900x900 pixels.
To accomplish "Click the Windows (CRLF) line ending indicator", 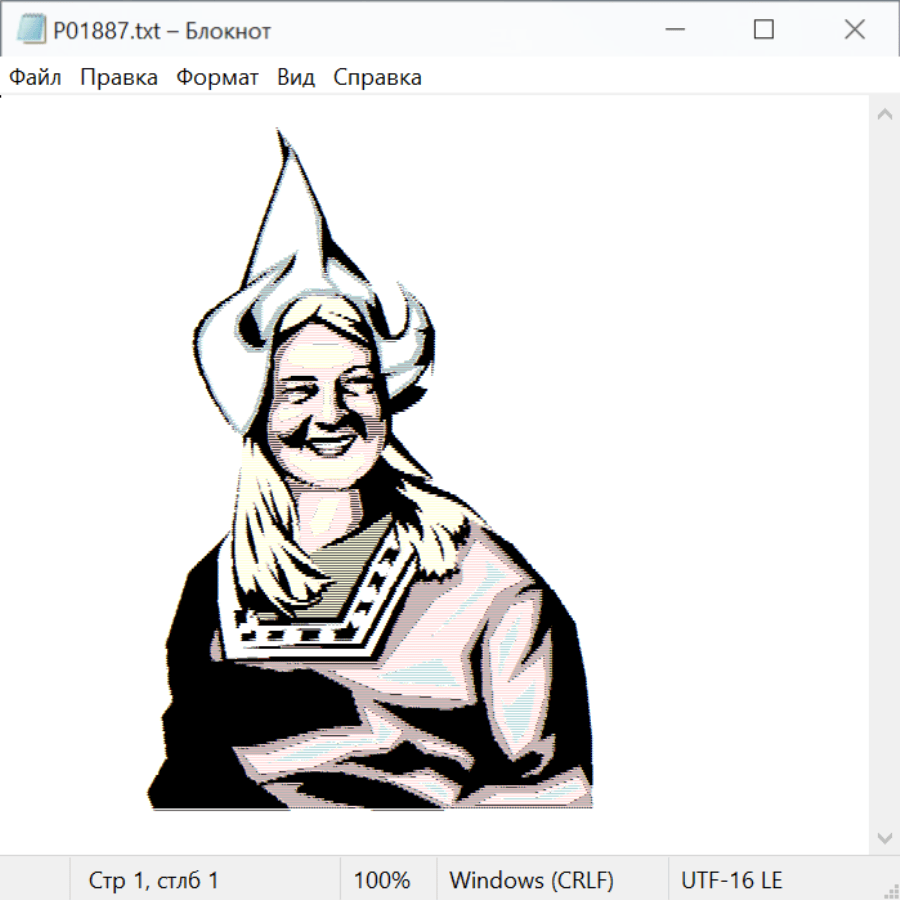I will 531,881.
